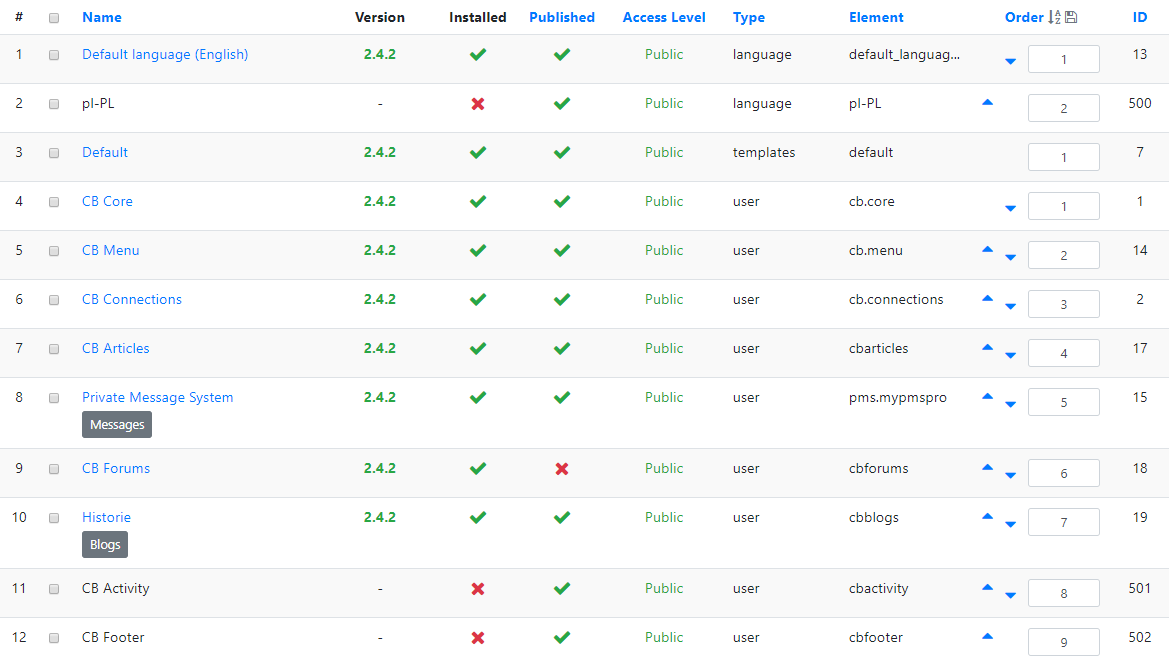Viewport: 1175px width, 670px height.
Task: Move CB Menu up in order
Action: [x=987, y=250]
